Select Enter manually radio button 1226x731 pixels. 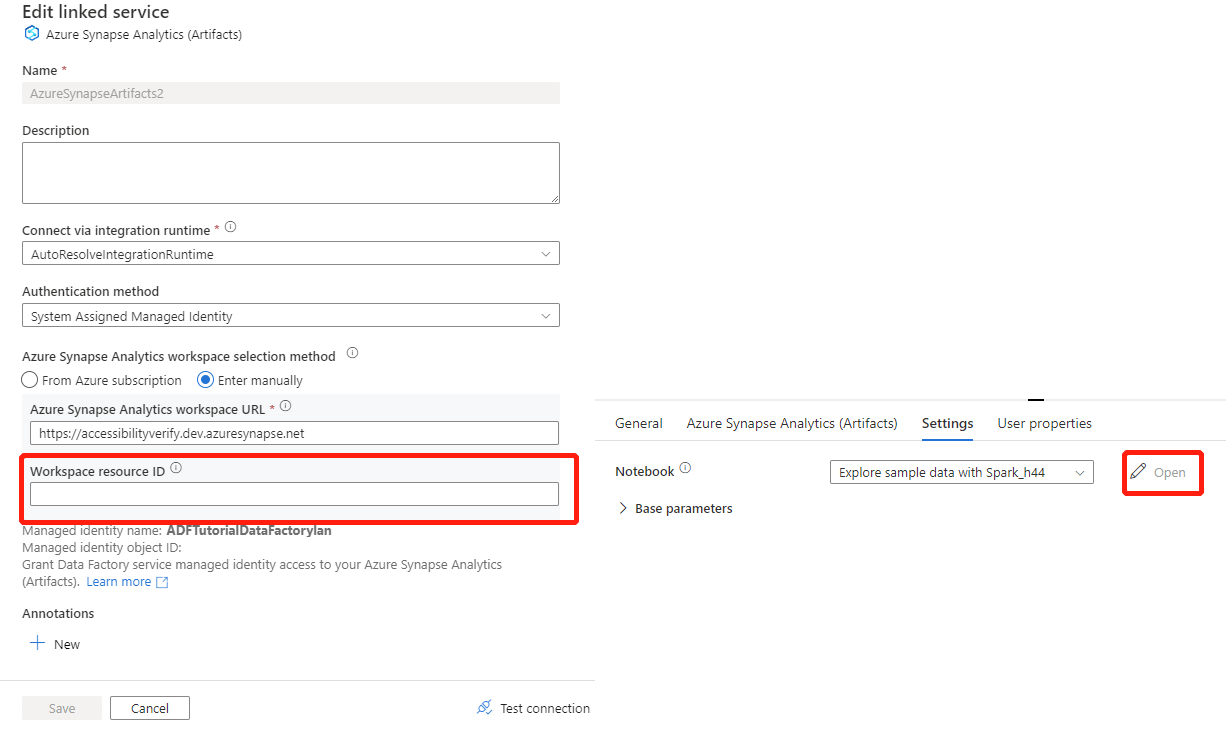pos(206,380)
